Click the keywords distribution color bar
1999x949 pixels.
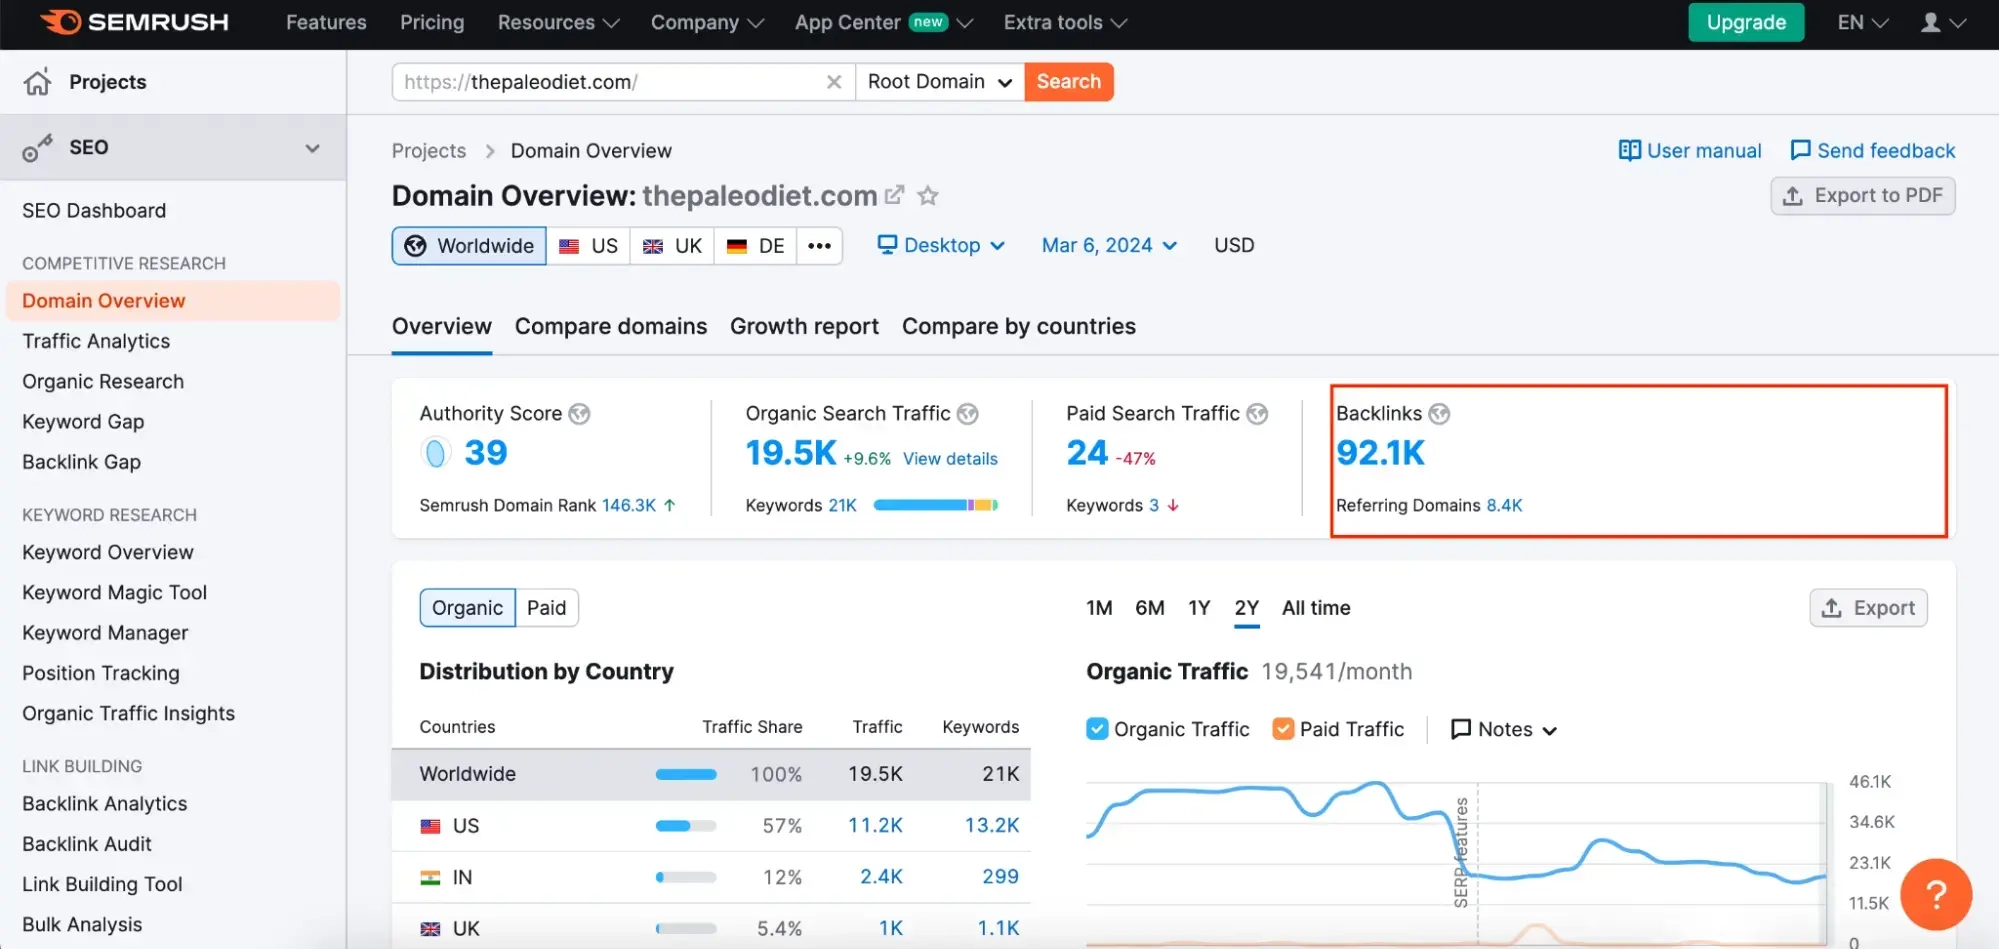tap(935, 506)
